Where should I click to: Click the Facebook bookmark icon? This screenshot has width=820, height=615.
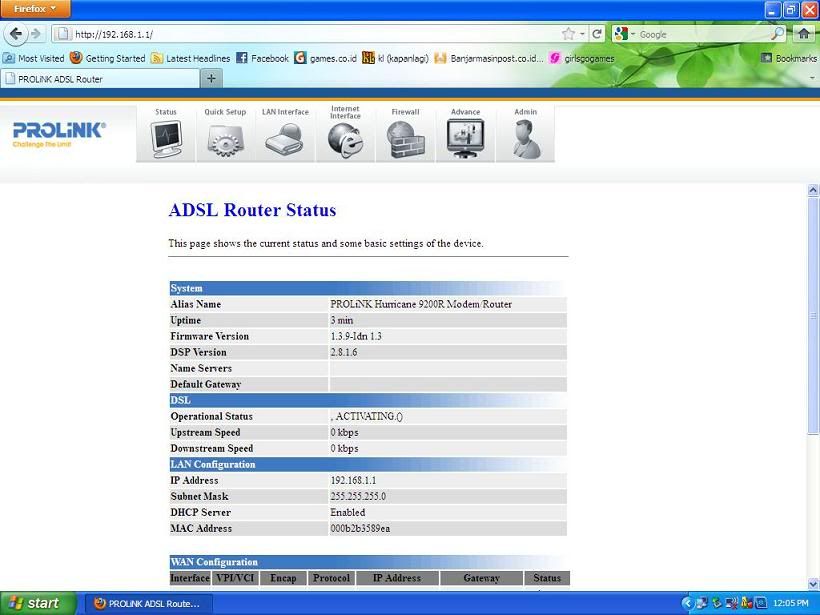pyautogui.click(x=242, y=58)
